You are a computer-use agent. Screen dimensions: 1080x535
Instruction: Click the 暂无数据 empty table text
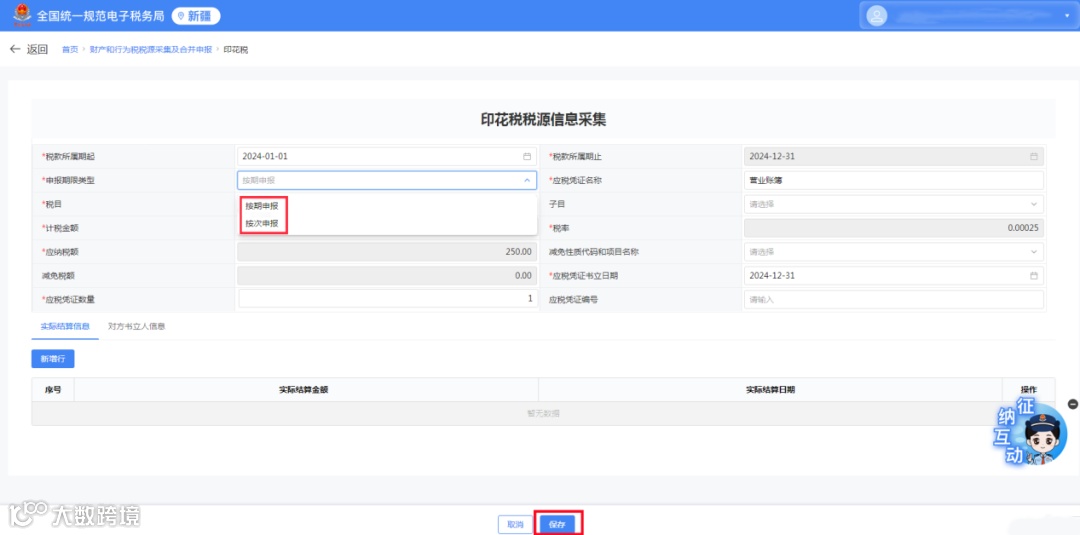click(543, 414)
